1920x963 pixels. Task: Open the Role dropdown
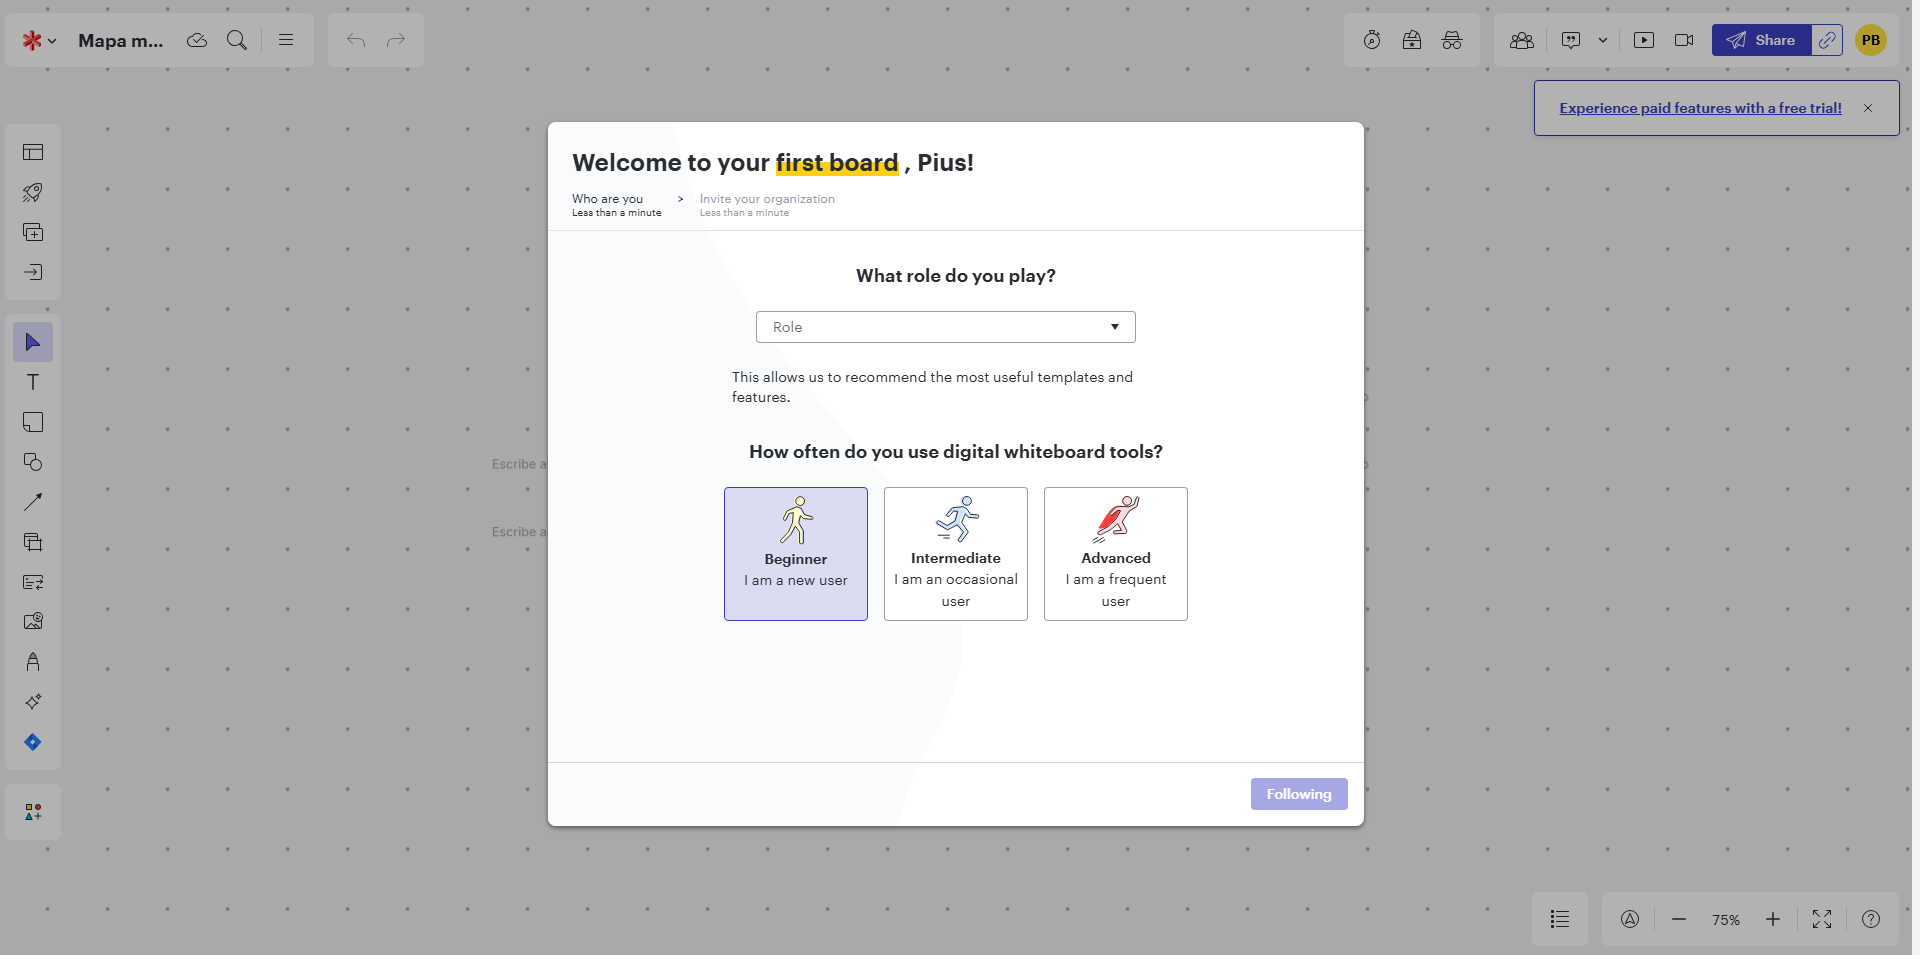(946, 327)
